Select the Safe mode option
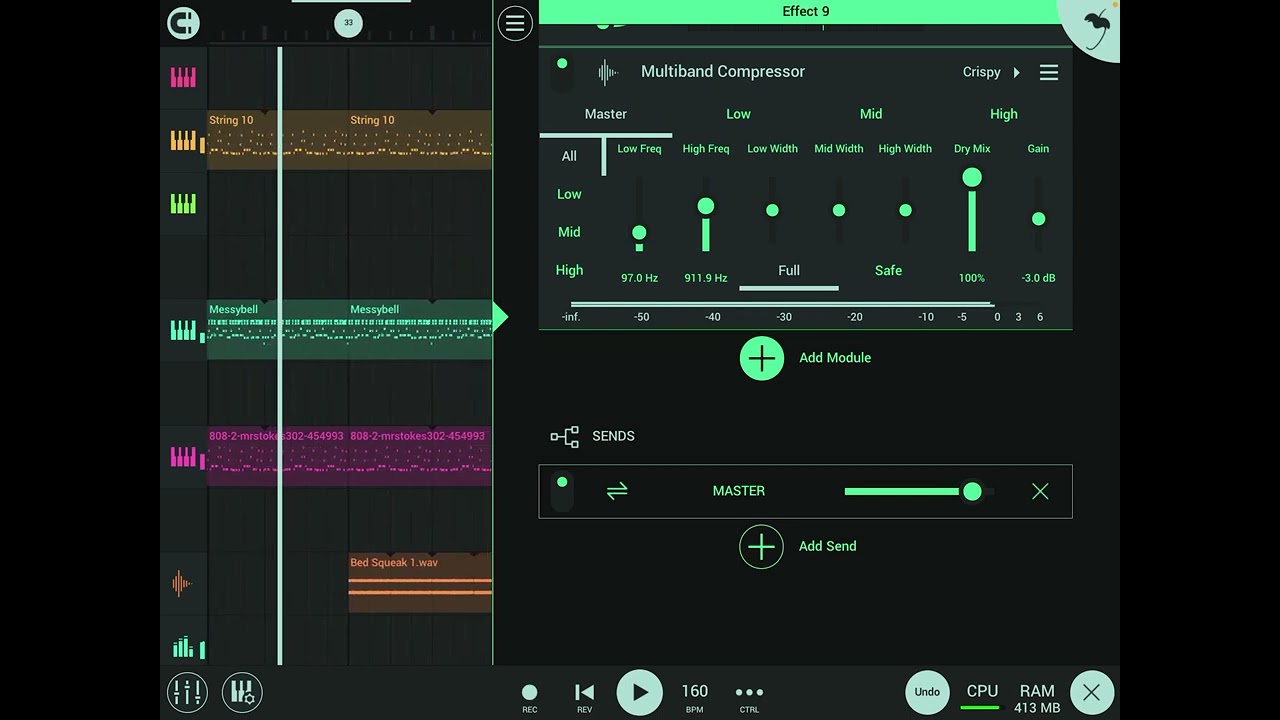 [x=888, y=271]
